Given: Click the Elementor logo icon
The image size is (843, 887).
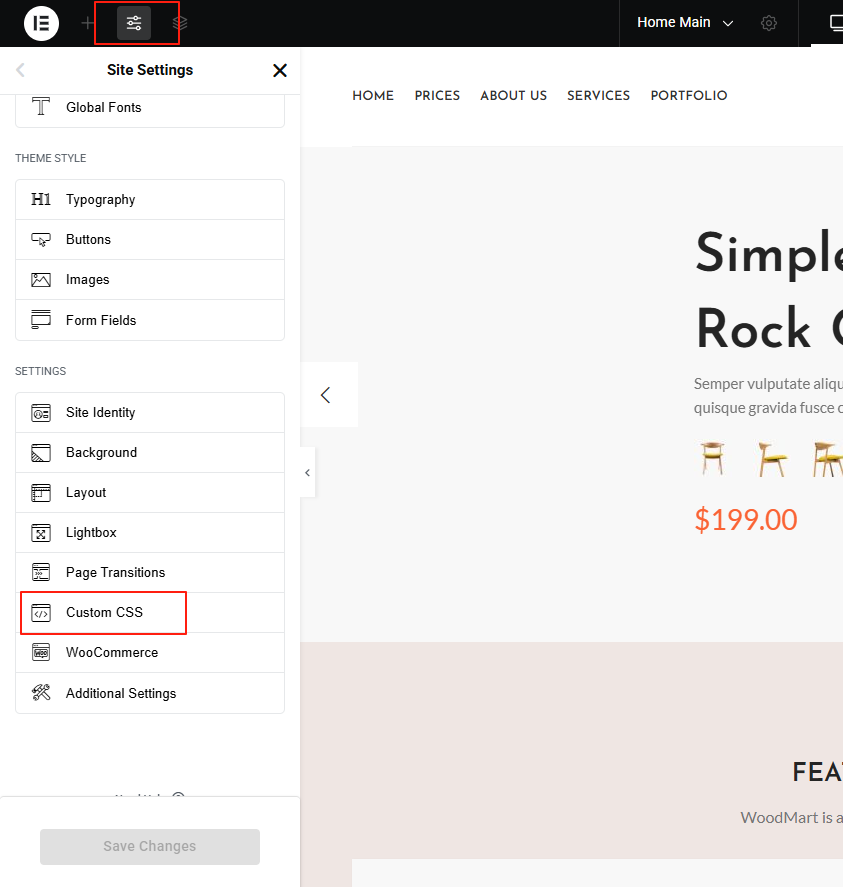Looking at the screenshot, I should click(42, 23).
